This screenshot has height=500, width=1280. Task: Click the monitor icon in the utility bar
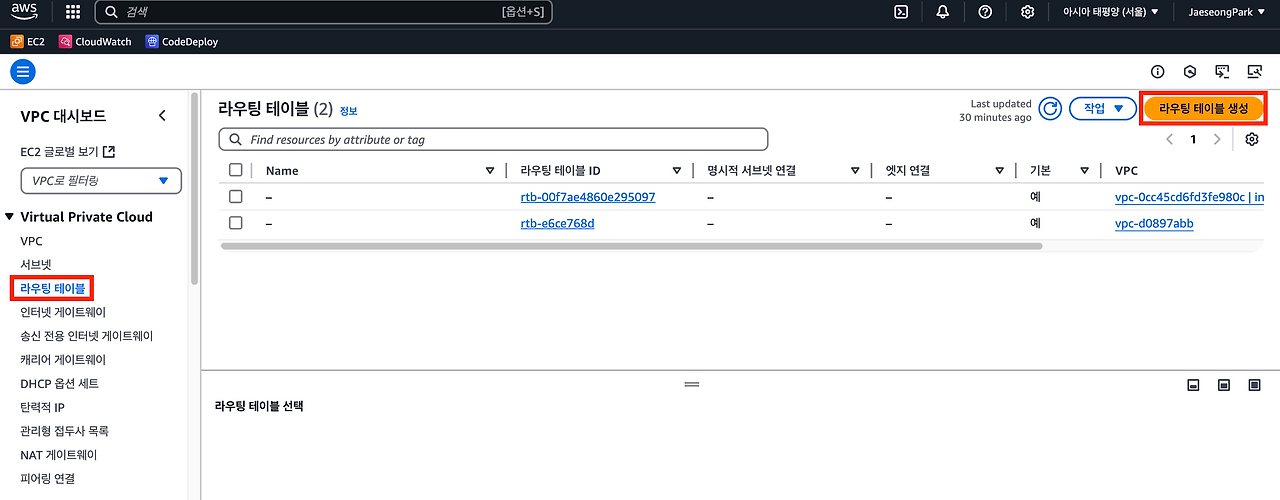click(1222, 71)
